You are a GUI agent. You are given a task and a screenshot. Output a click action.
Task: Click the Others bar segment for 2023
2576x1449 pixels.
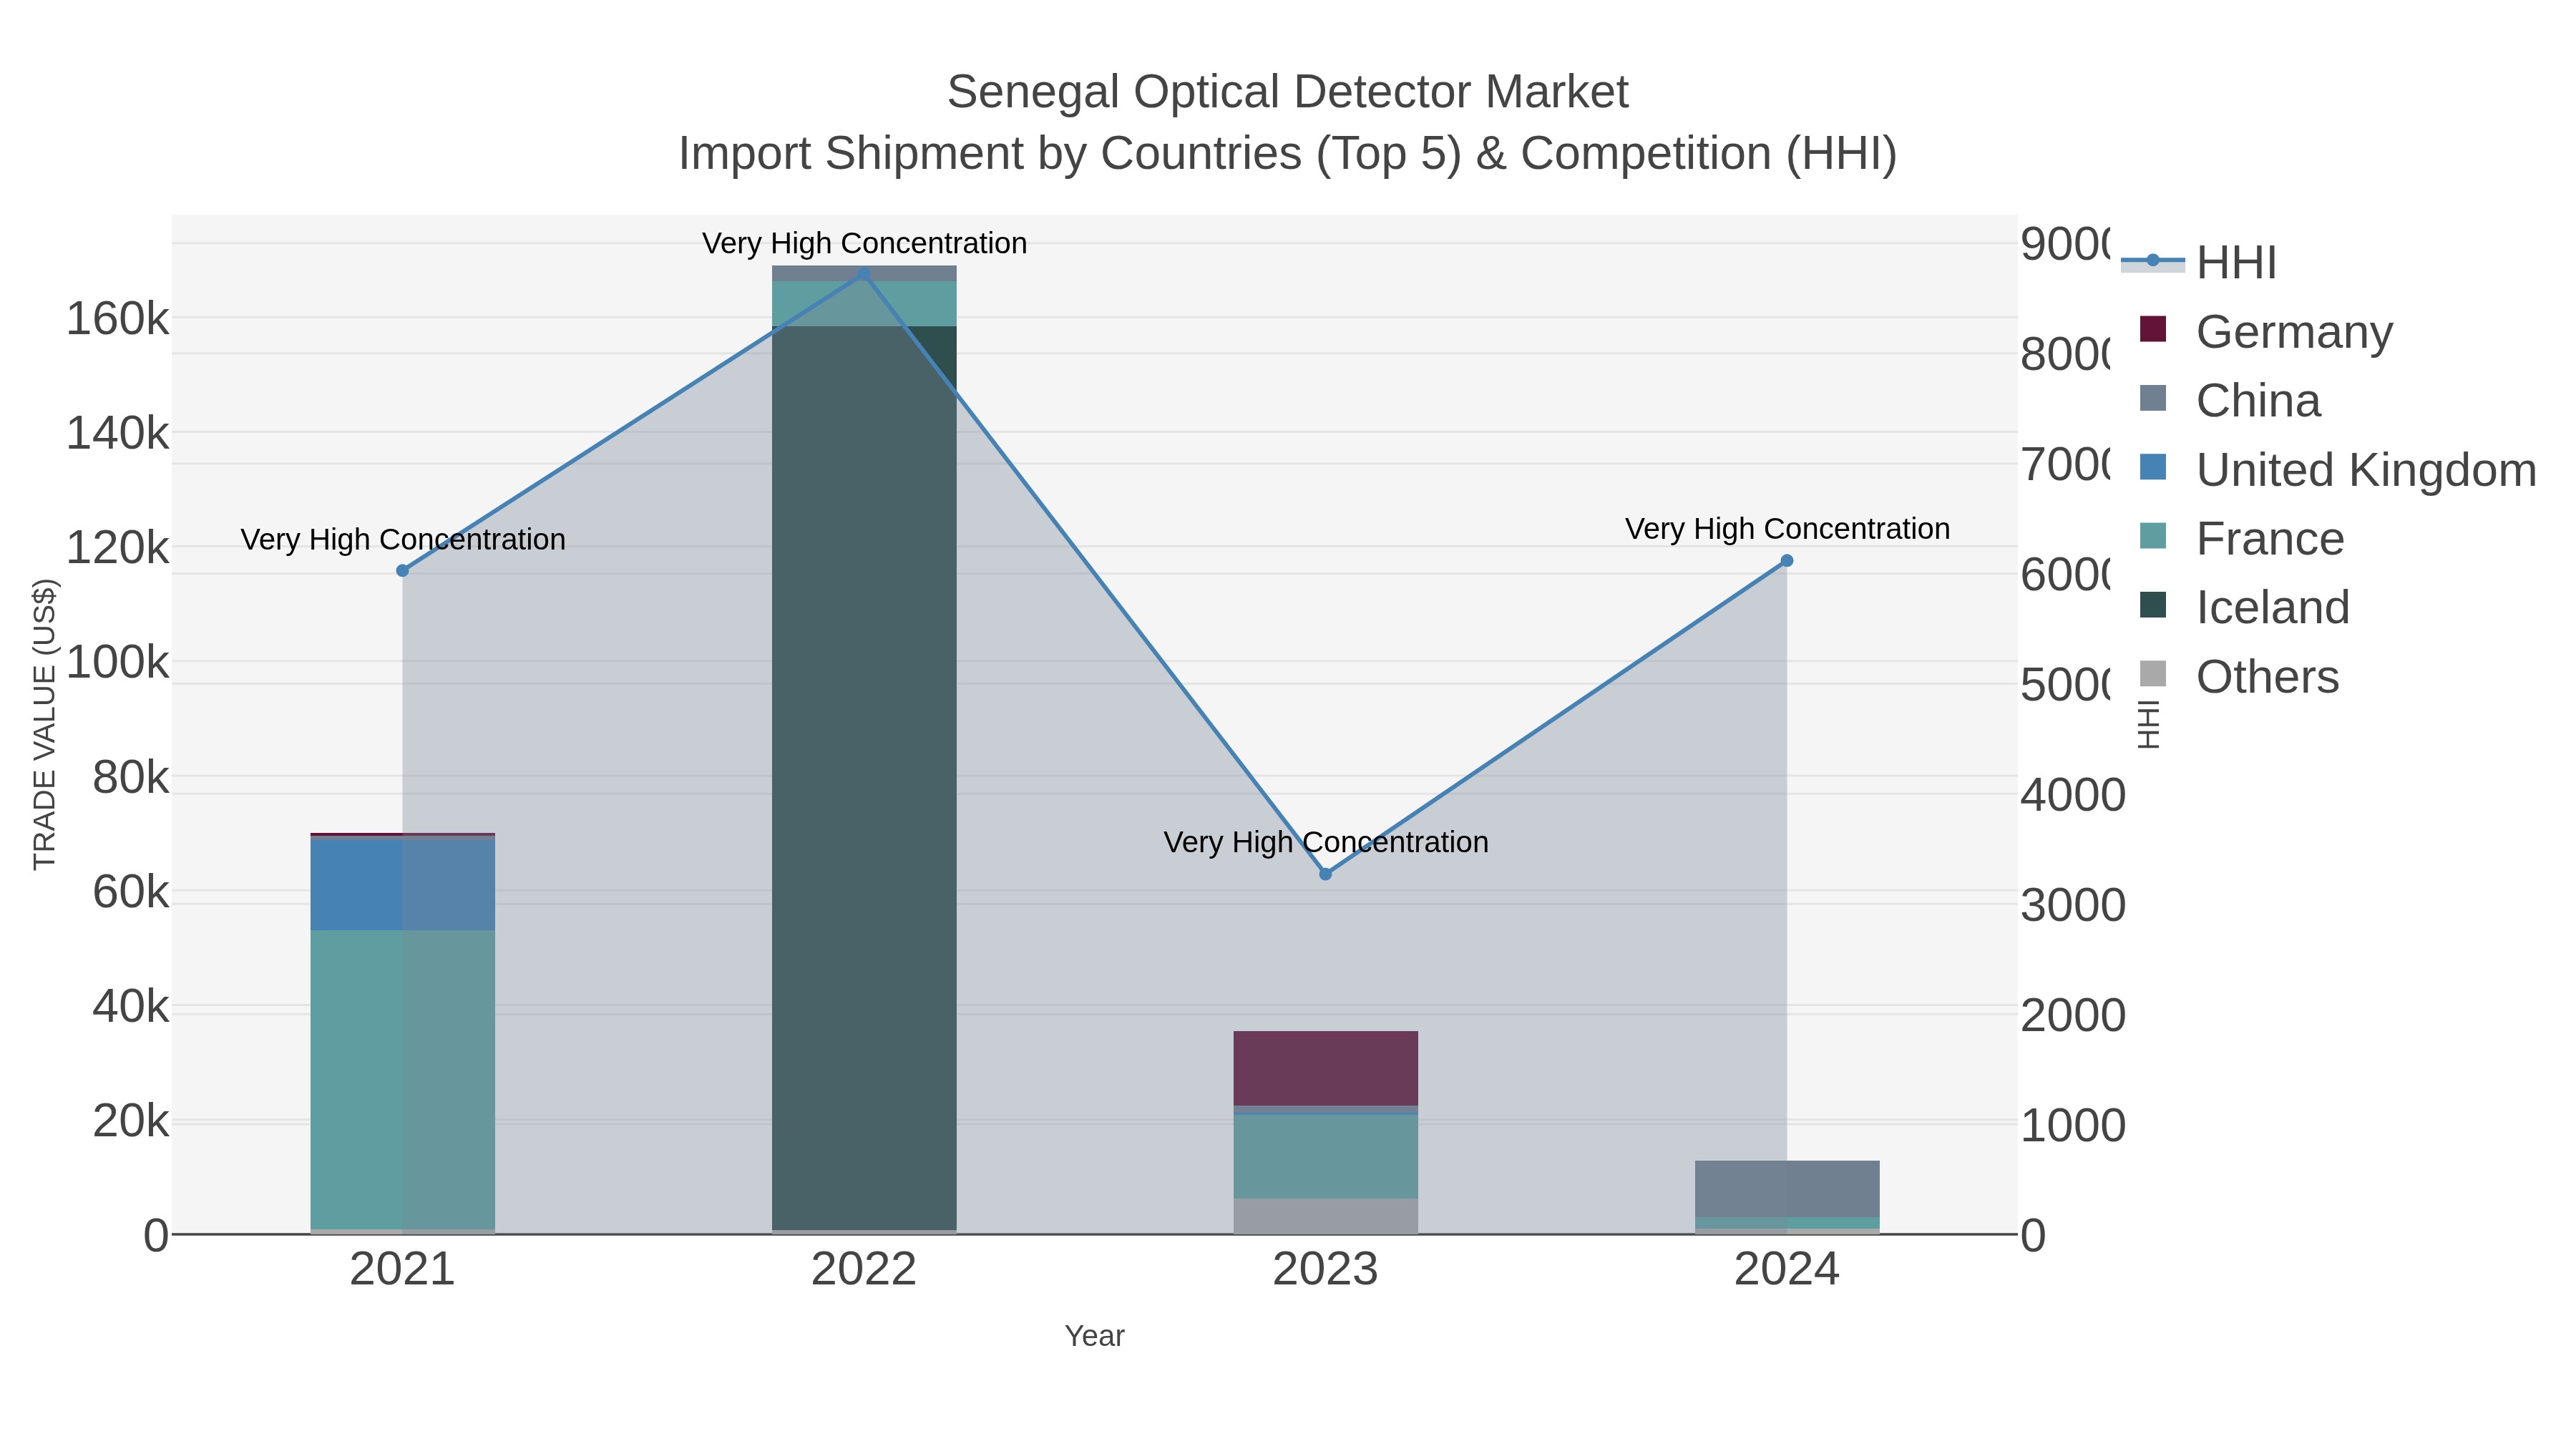tap(1325, 1216)
